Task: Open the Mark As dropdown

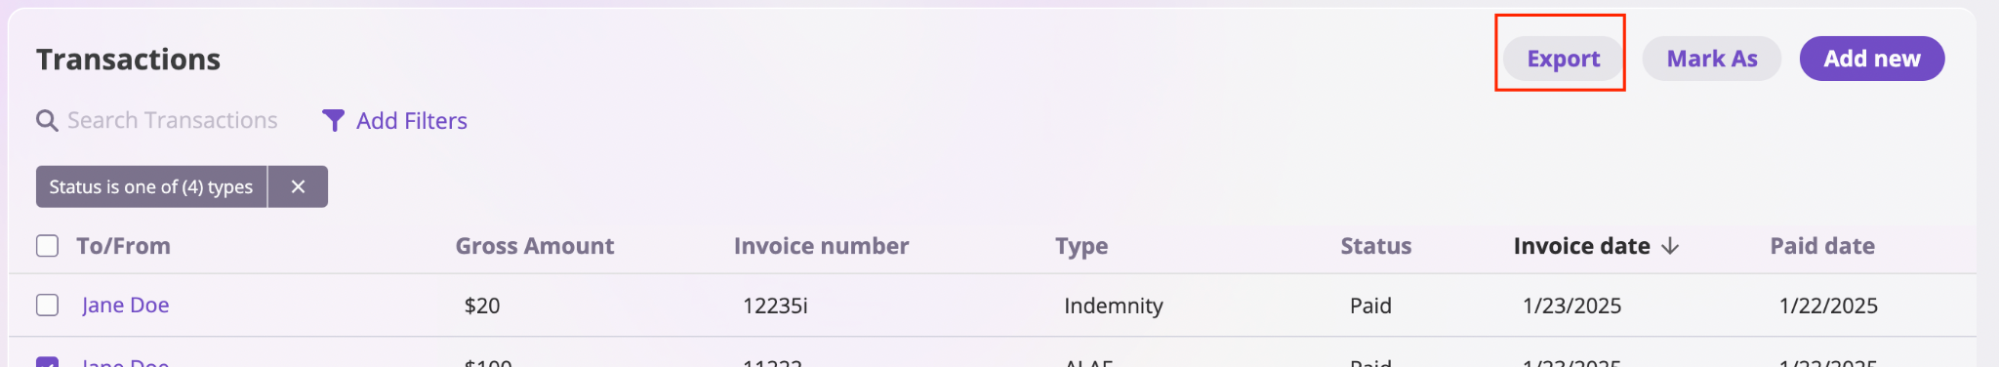Action: coord(1711,59)
